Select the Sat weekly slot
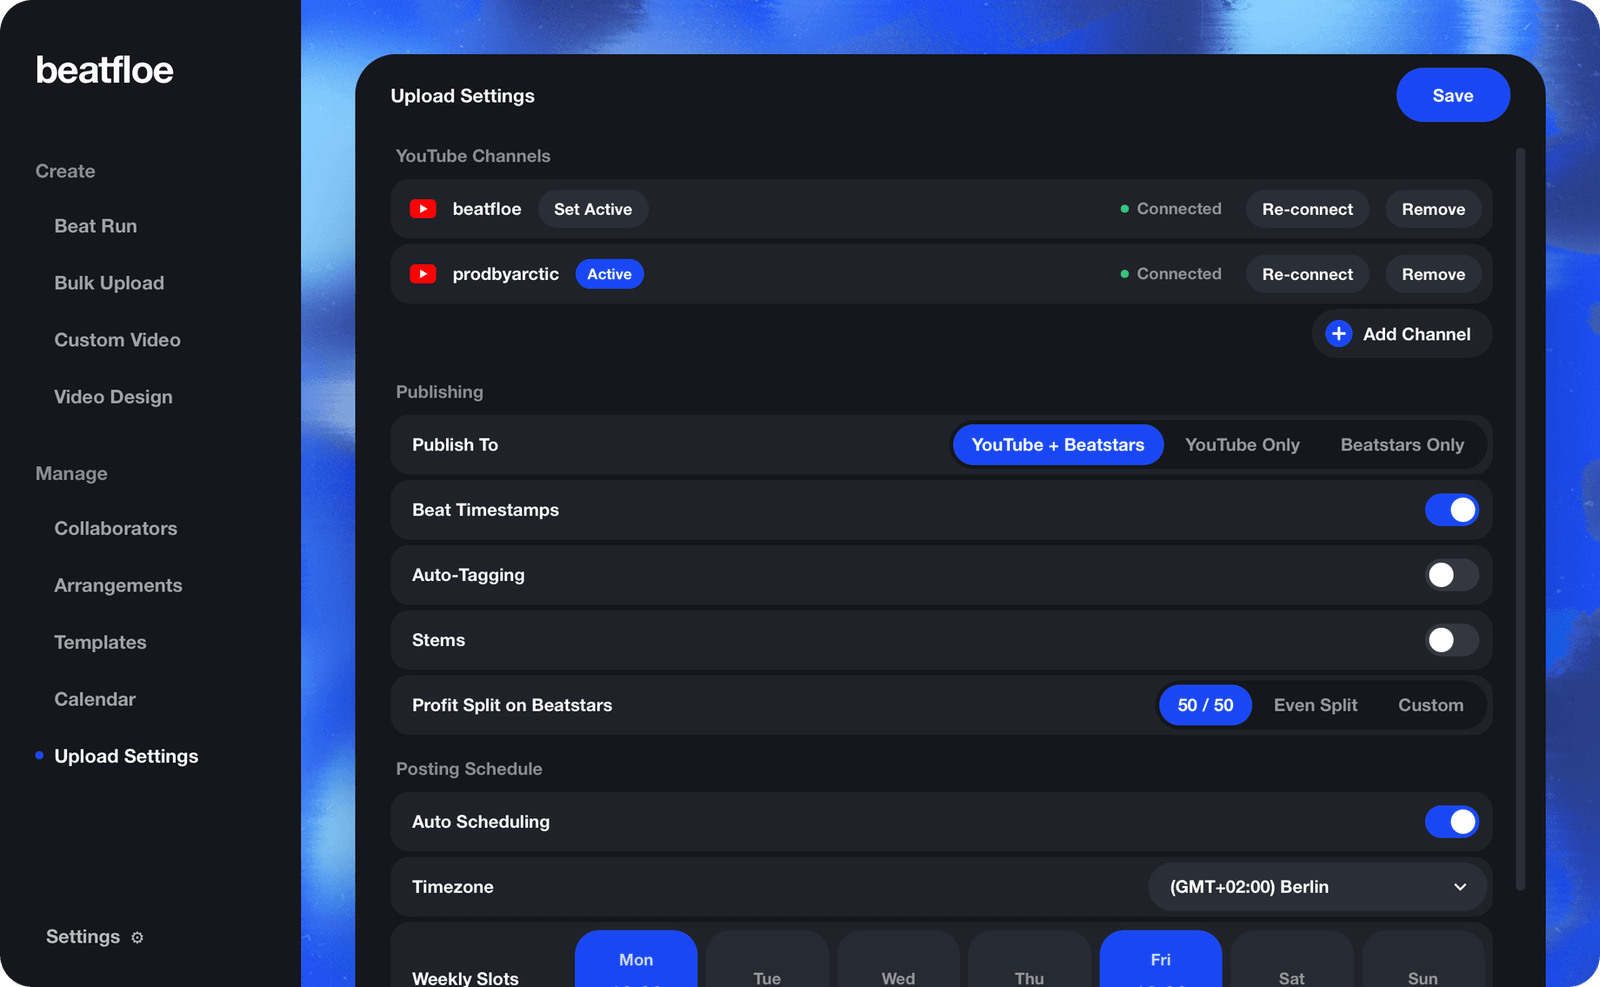 click(x=1291, y=959)
